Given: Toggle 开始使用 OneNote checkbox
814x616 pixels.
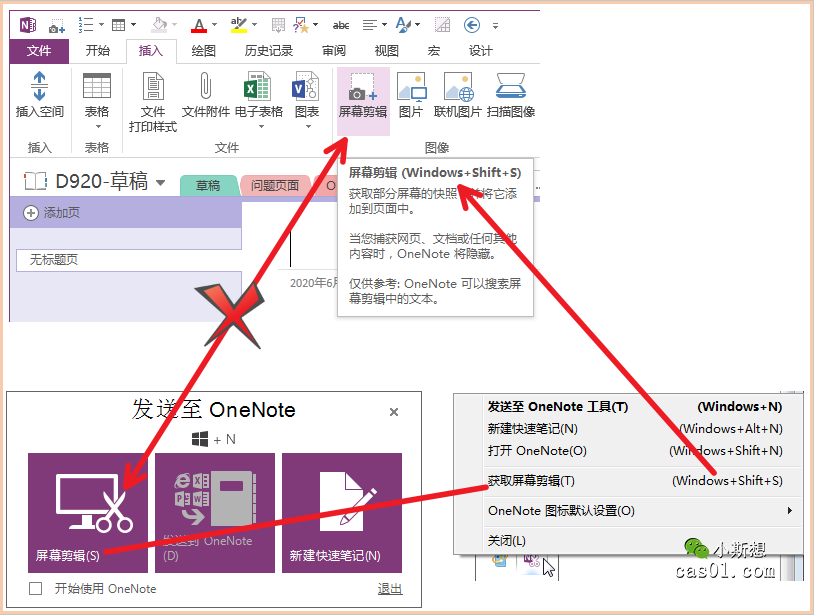Looking at the screenshot, I should tap(36, 588).
